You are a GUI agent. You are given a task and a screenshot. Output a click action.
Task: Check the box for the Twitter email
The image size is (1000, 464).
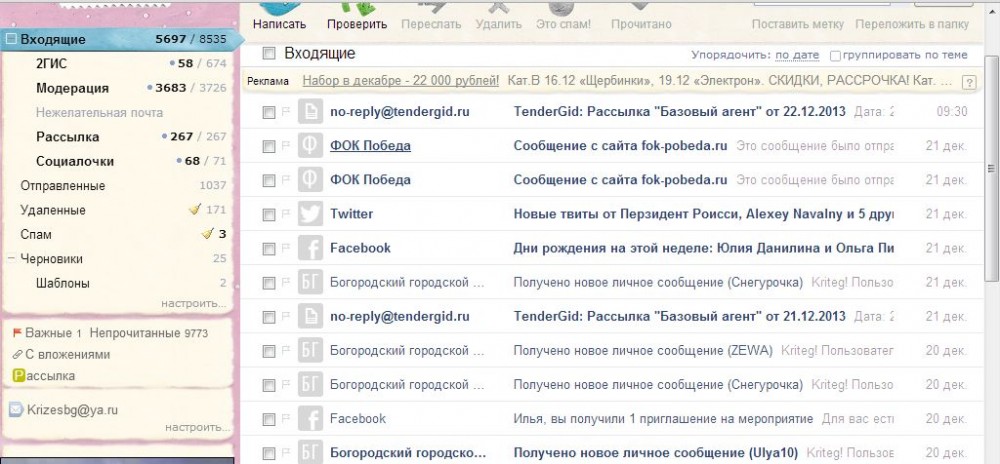click(268, 214)
